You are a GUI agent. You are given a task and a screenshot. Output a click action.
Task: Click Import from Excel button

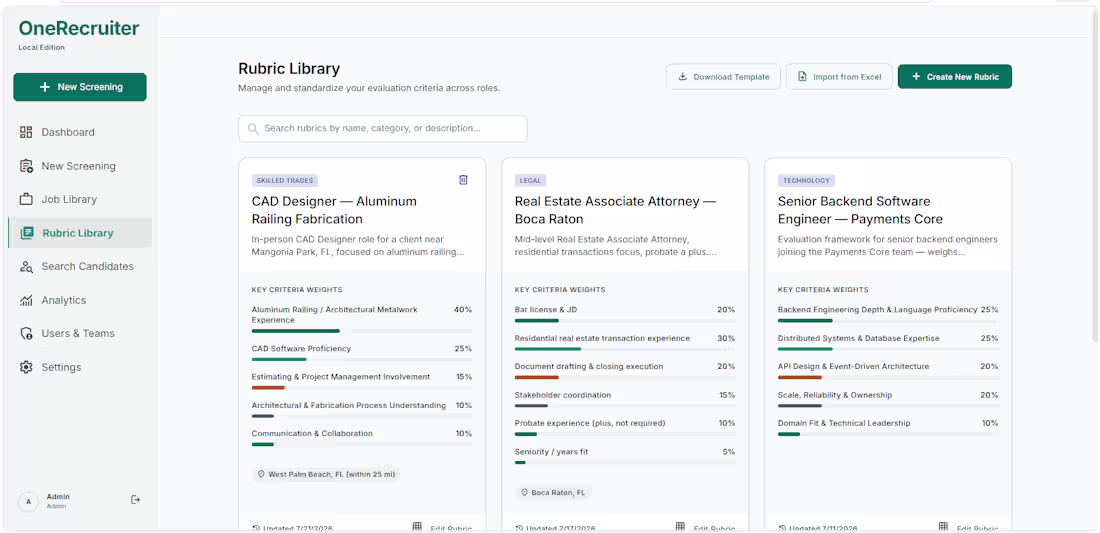(x=839, y=77)
